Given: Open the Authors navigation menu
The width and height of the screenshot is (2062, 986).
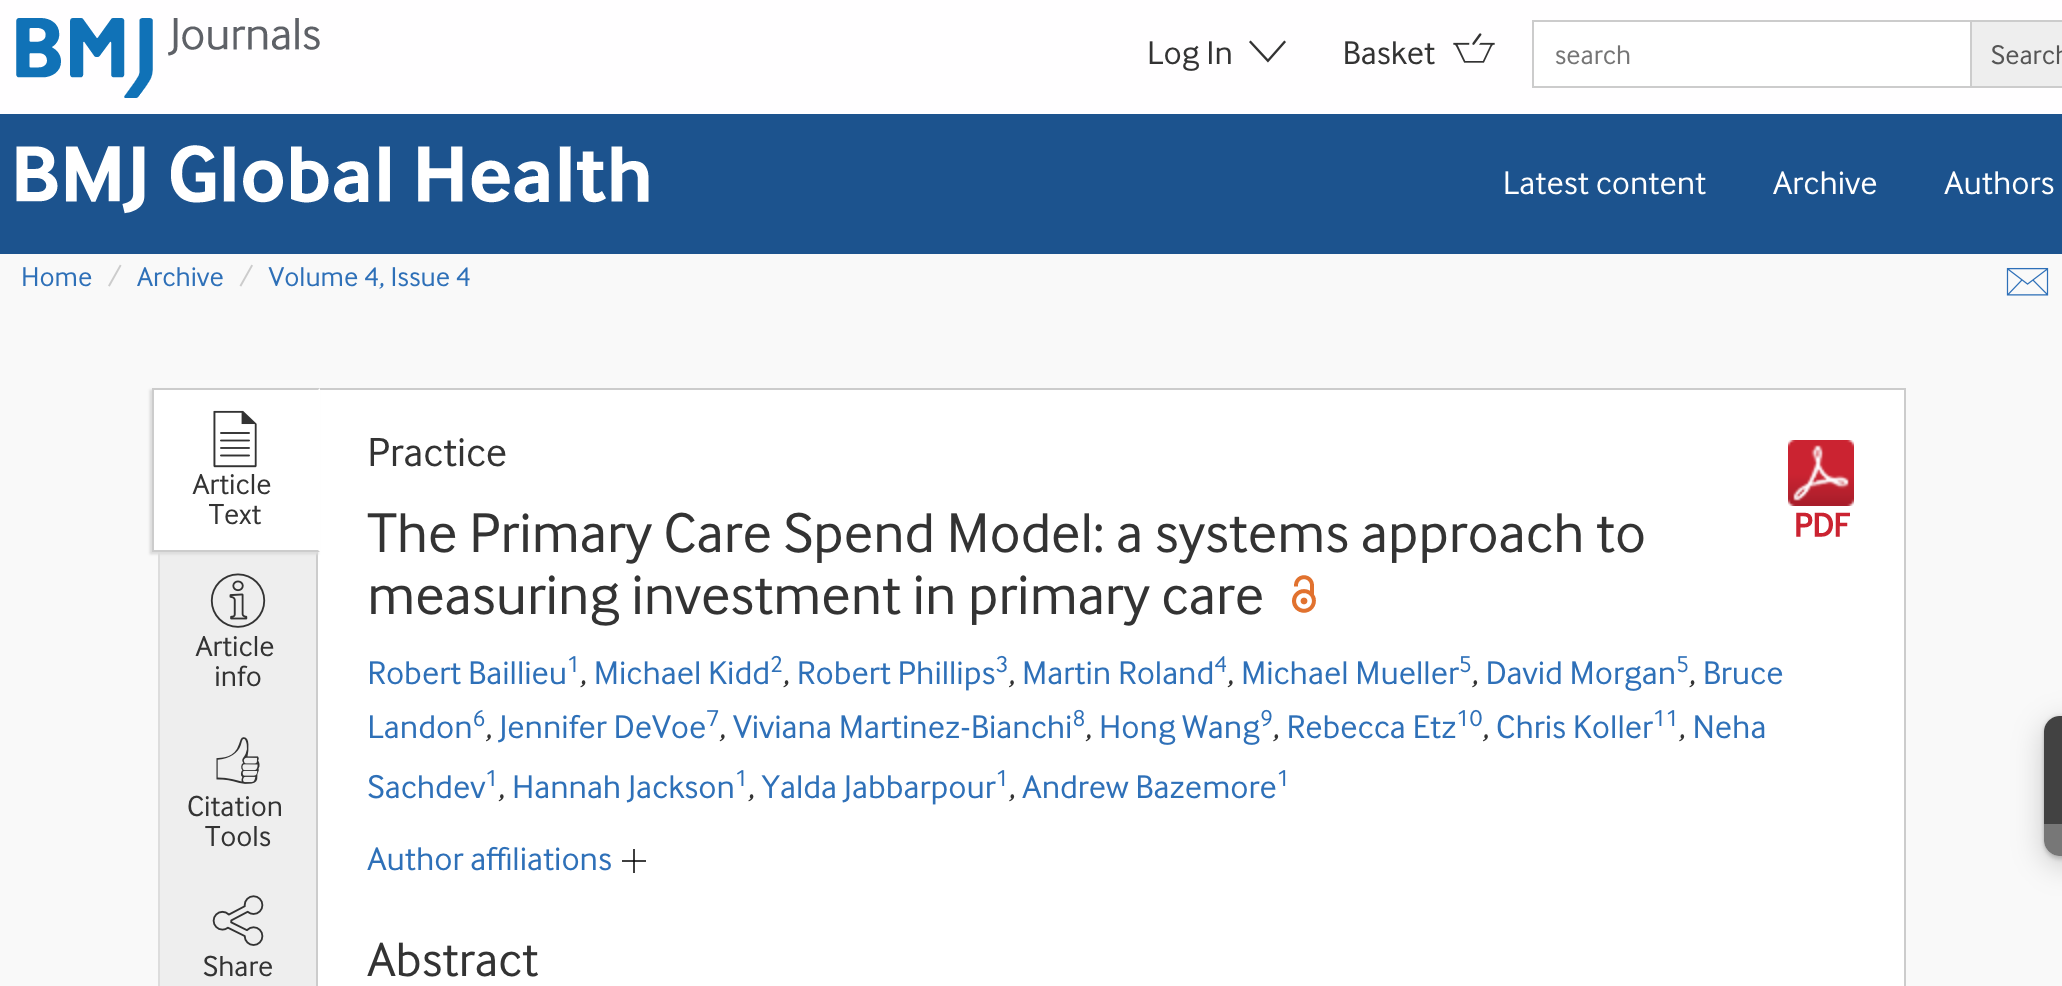Looking at the screenshot, I should pos(1998,184).
